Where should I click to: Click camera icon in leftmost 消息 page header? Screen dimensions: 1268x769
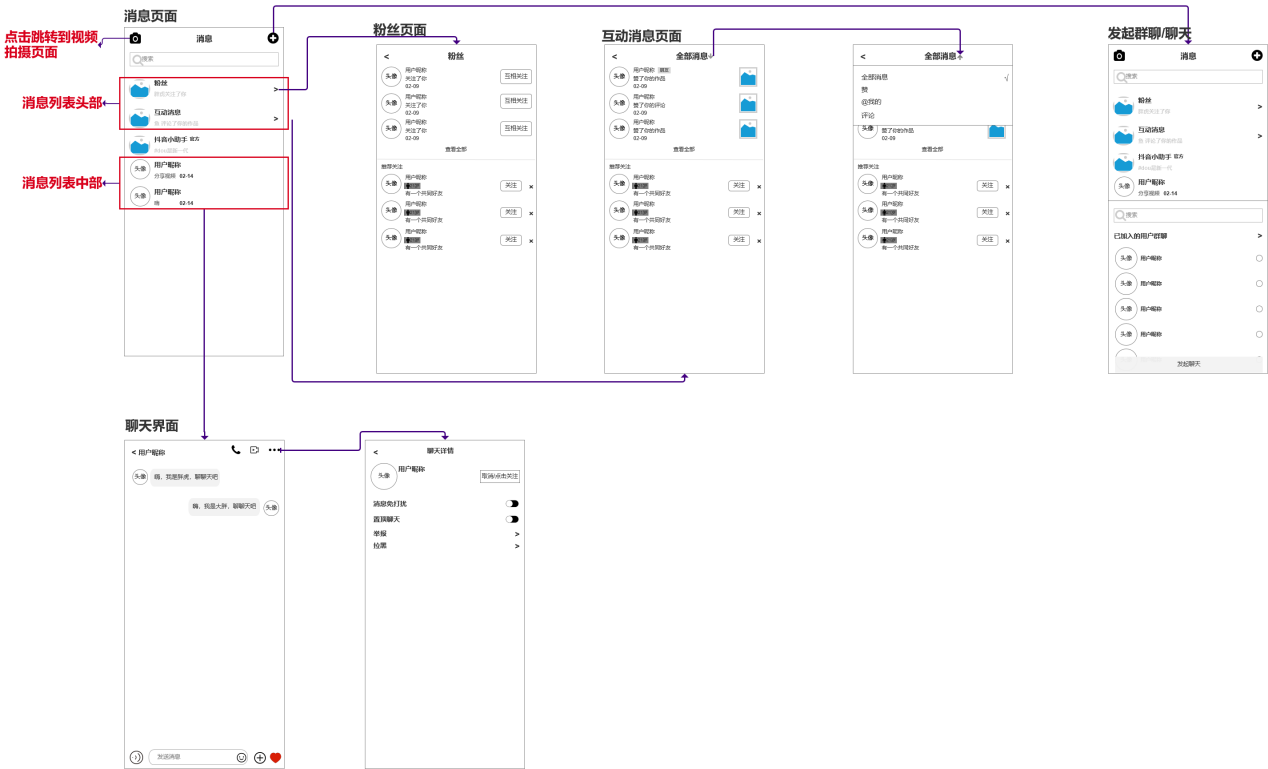click(135, 39)
